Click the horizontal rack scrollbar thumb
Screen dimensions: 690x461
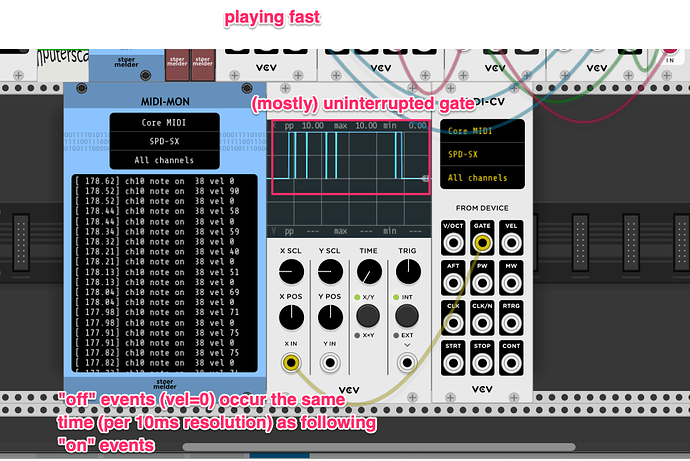(x=379, y=447)
